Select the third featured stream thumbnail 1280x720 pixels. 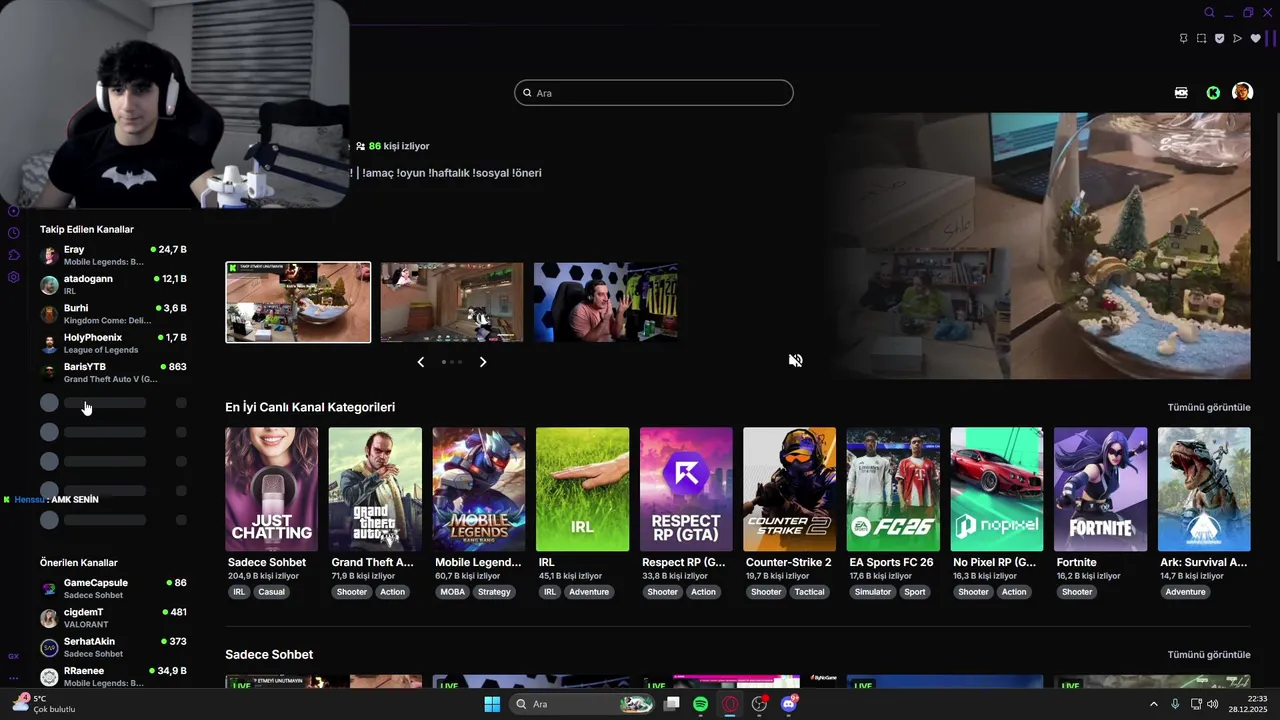point(606,302)
